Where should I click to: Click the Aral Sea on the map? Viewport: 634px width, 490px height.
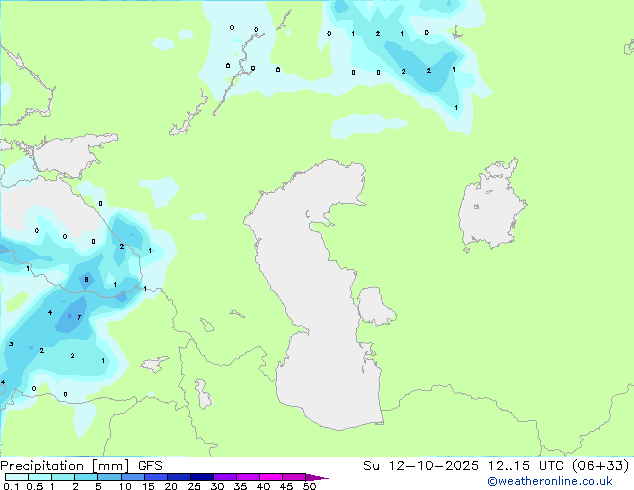tap(491, 210)
